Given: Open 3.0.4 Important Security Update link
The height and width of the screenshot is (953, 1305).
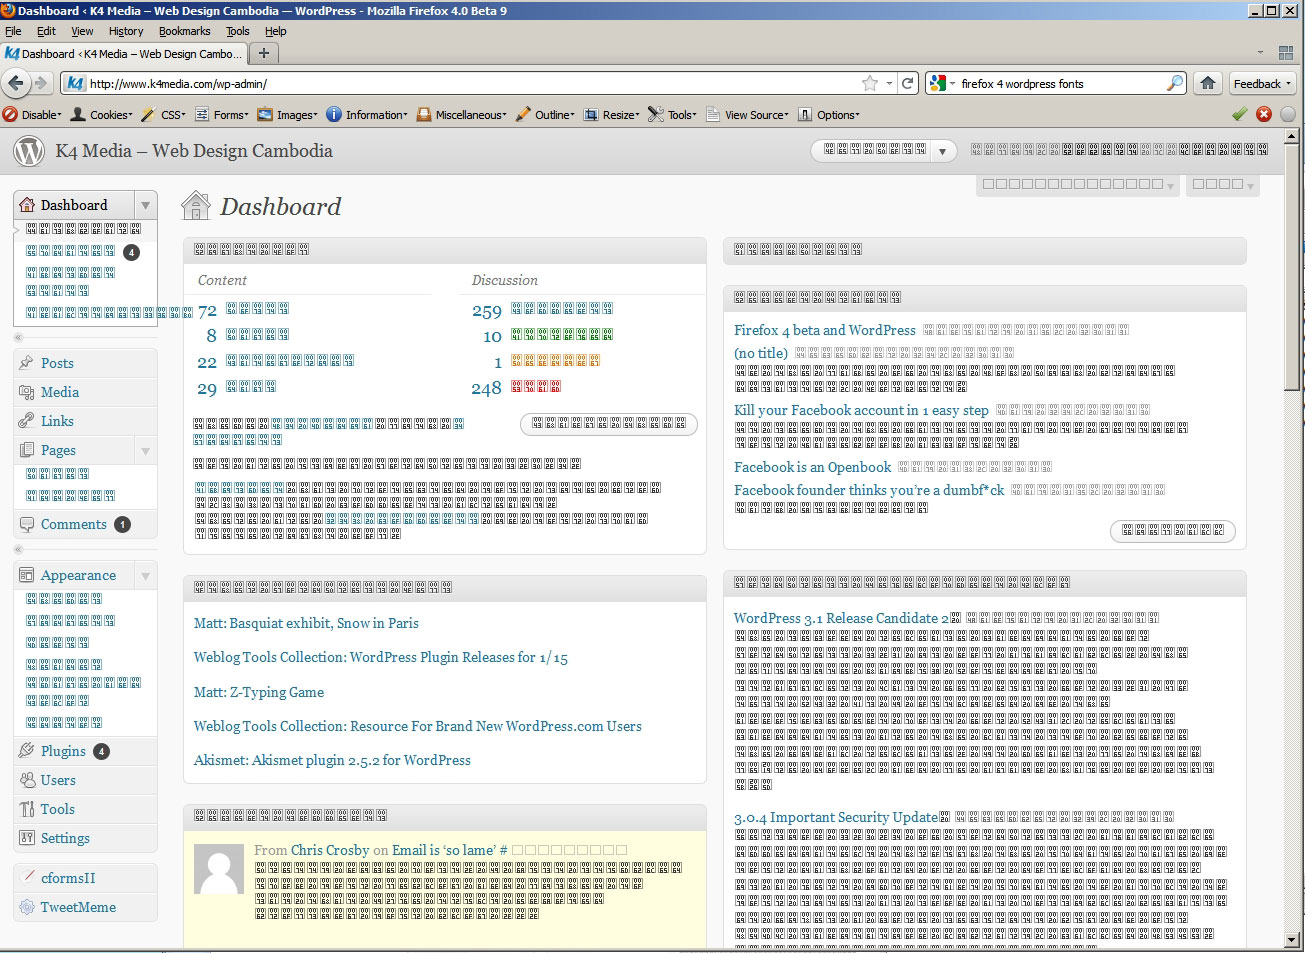Looking at the screenshot, I should click(x=836, y=817).
